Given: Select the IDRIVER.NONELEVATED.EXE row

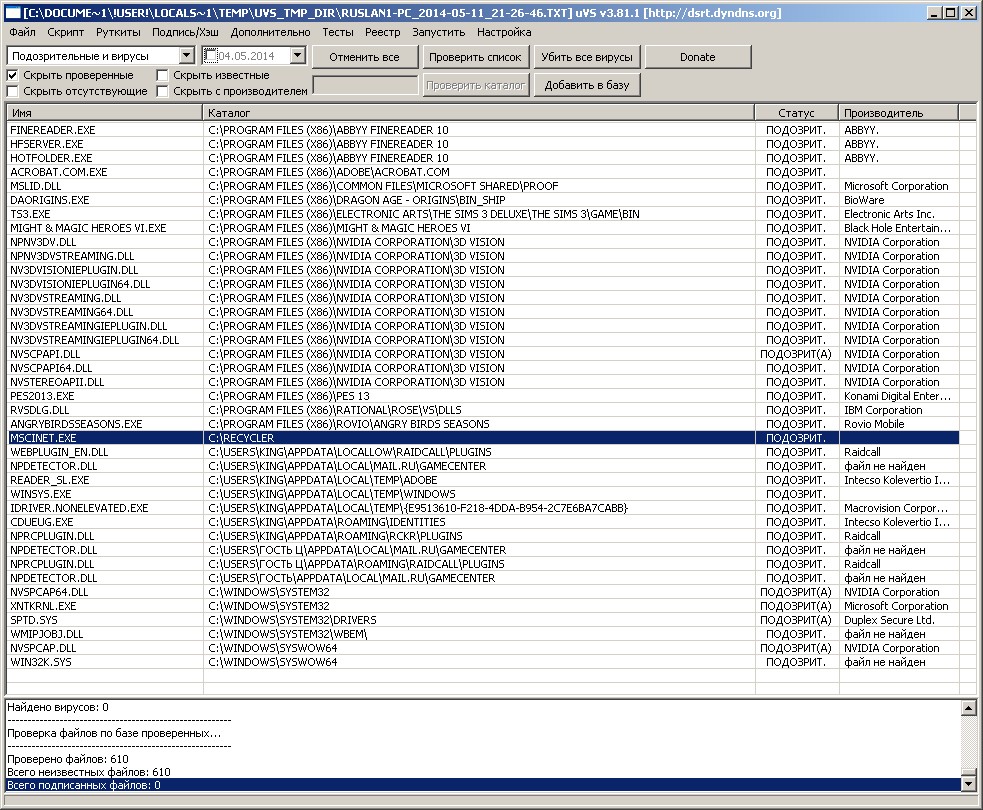Looking at the screenshot, I should click(x=483, y=508).
